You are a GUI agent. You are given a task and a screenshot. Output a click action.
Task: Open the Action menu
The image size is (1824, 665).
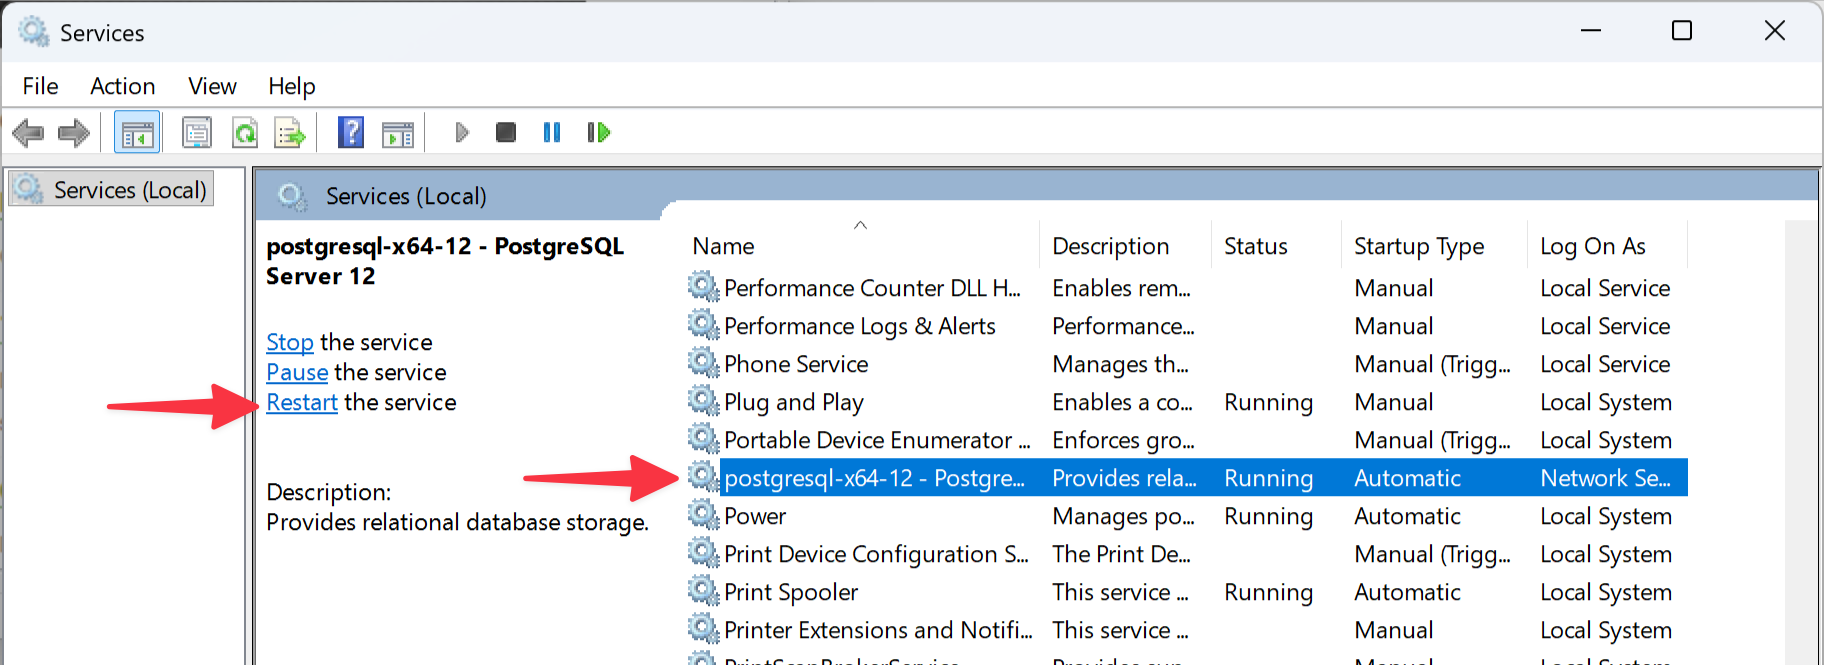pos(122,86)
